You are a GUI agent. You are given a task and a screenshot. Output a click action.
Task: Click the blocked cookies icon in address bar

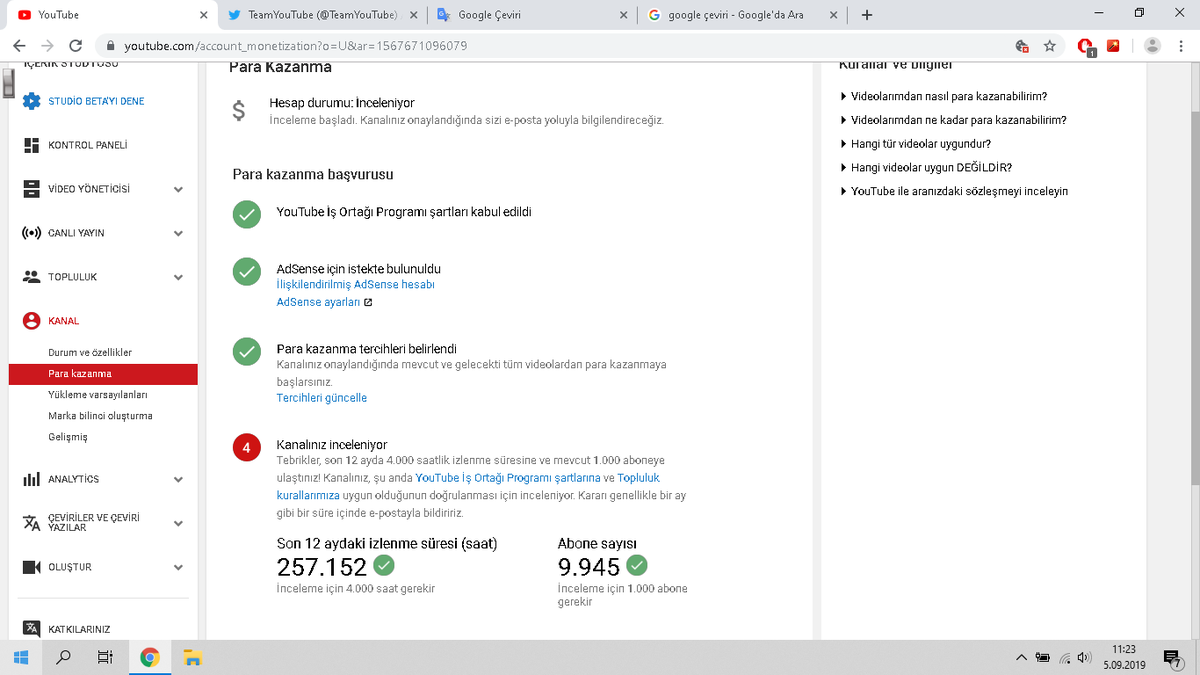point(1021,46)
